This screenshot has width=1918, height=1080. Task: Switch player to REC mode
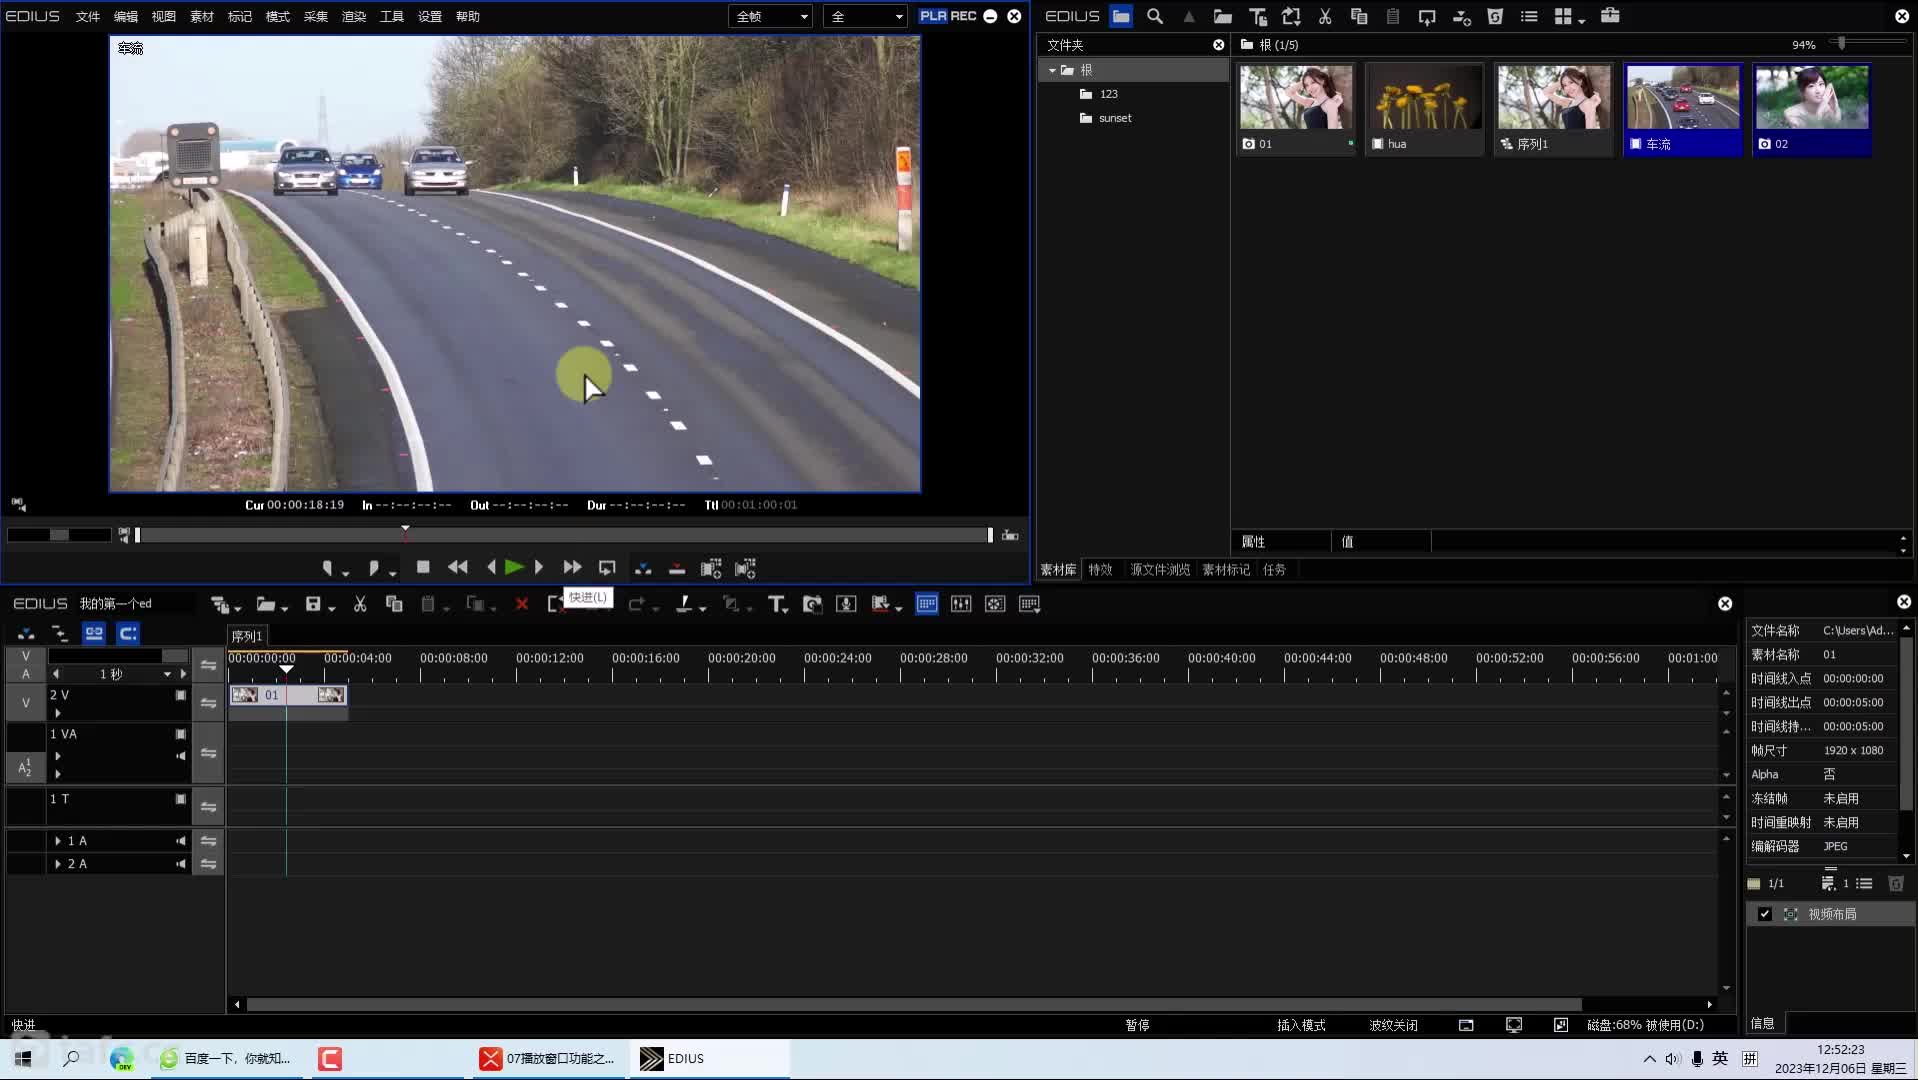tap(963, 16)
